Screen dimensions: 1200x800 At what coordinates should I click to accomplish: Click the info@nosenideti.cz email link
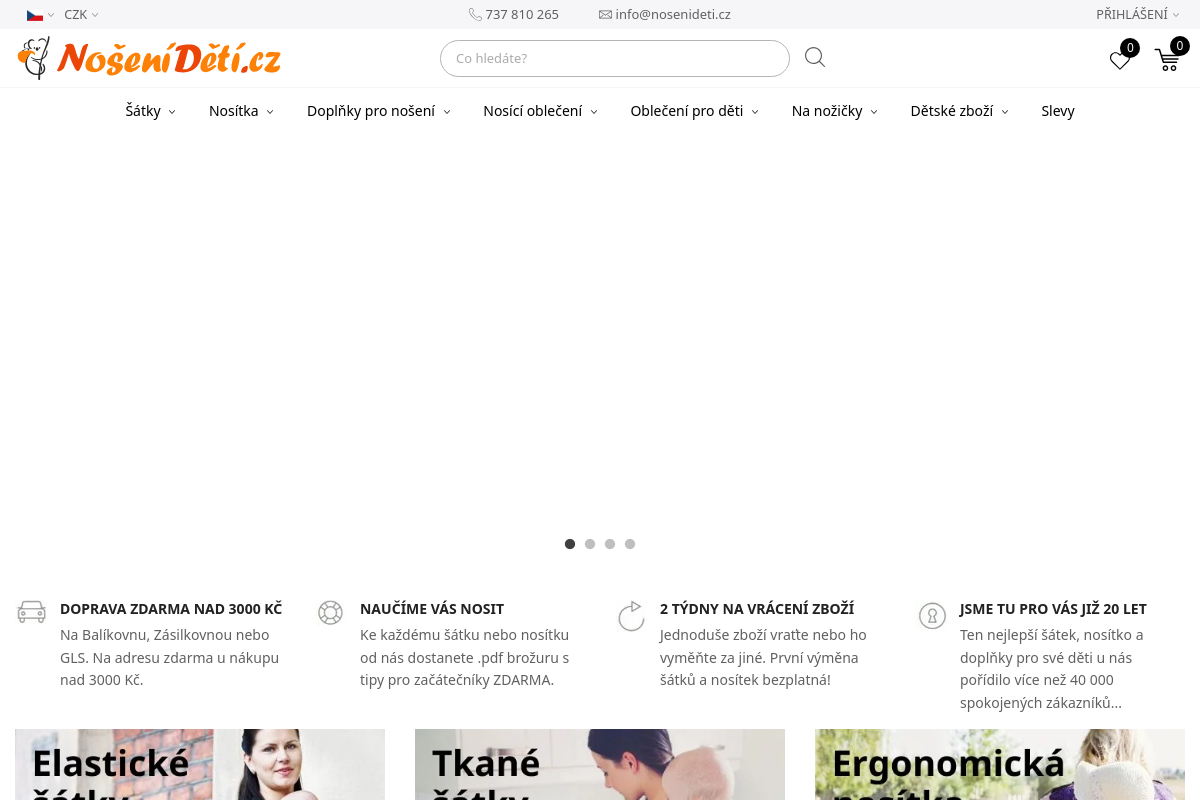(x=673, y=15)
